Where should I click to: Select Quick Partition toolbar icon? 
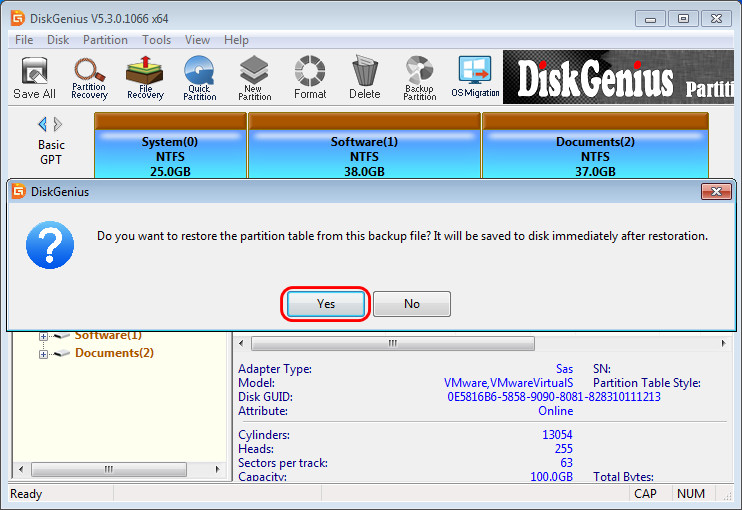pyautogui.click(x=199, y=78)
